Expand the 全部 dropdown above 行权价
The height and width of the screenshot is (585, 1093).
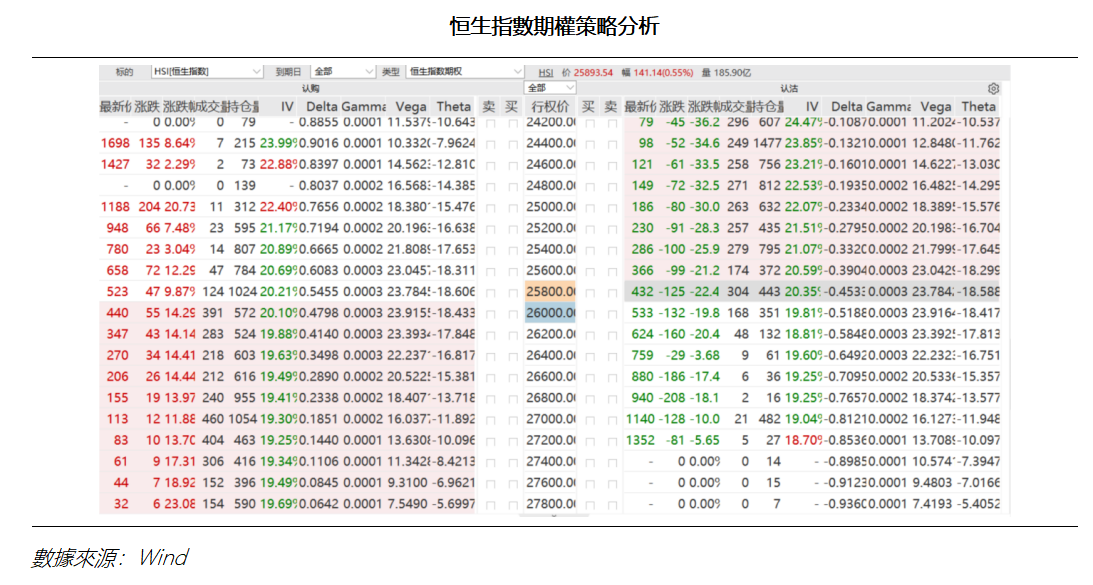tap(550, 88)
